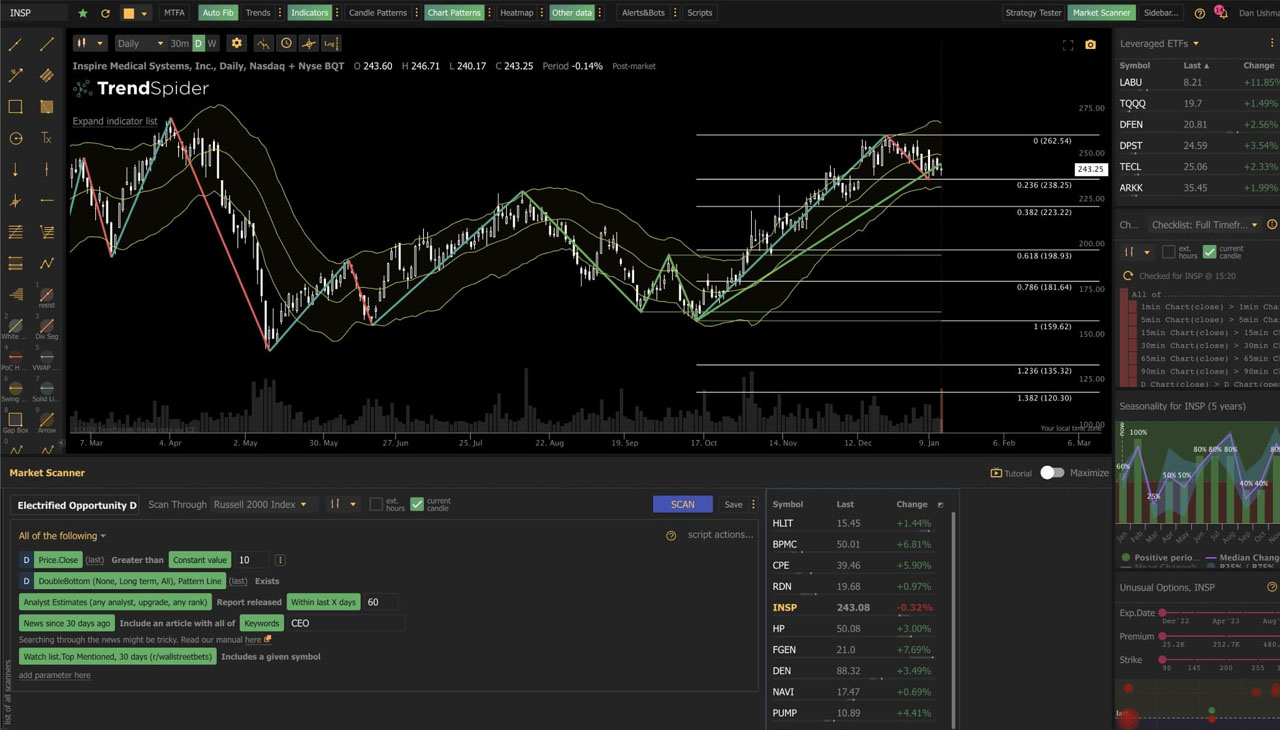Select the Div Seg drawing preset

(x=46, y=327)
